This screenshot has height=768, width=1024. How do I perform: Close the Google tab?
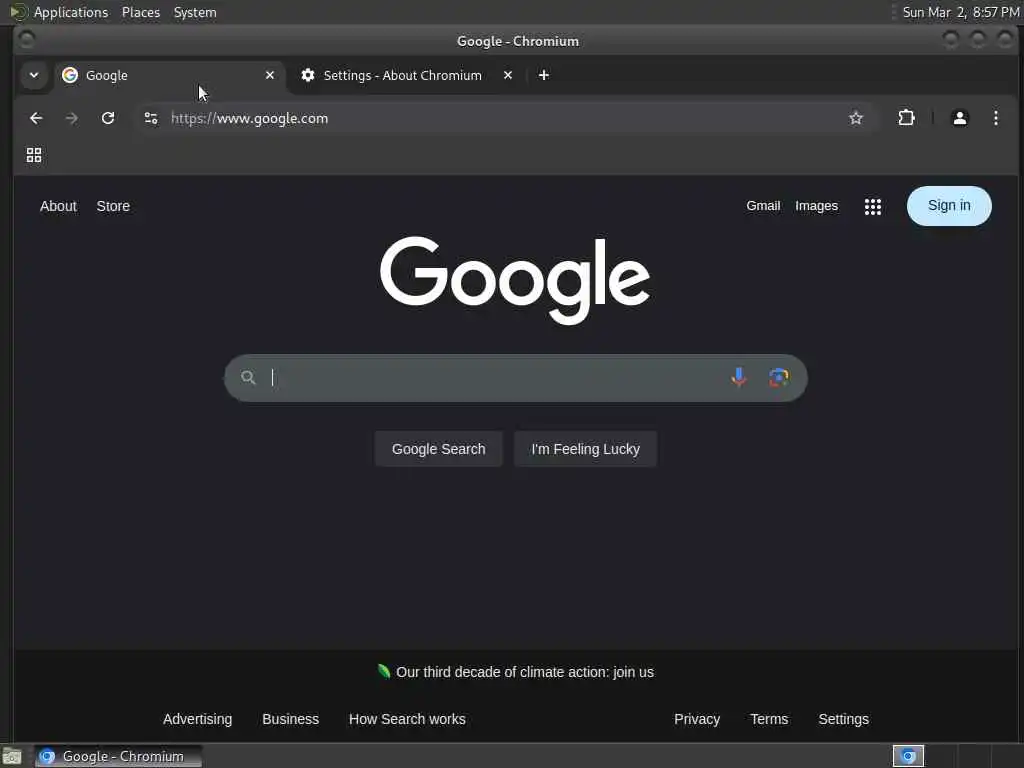pyautogui.click(x=270, y=75)
